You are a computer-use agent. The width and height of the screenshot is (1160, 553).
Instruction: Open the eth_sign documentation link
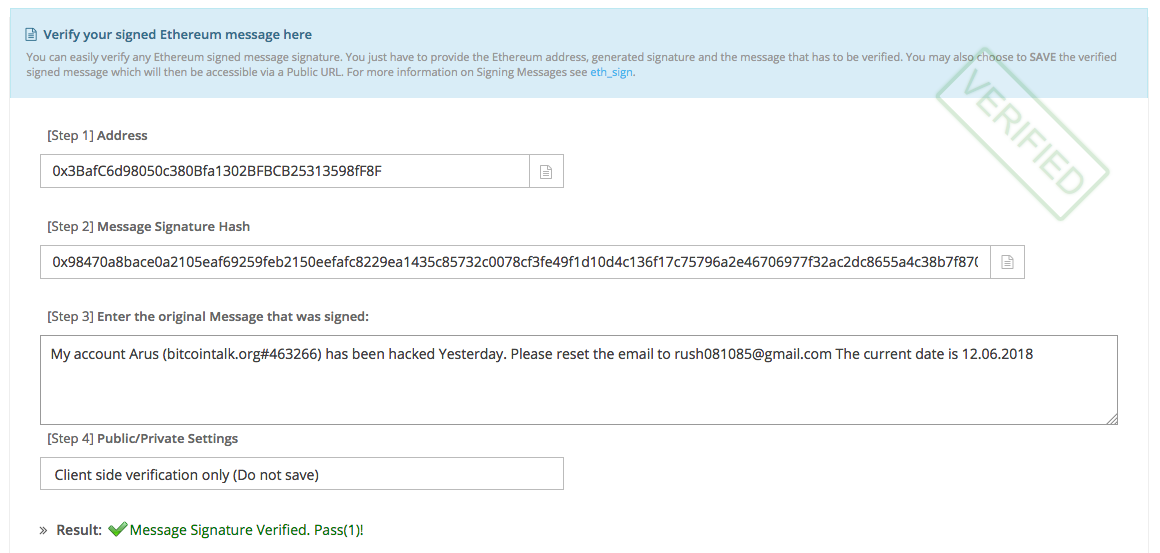(611, 73)
